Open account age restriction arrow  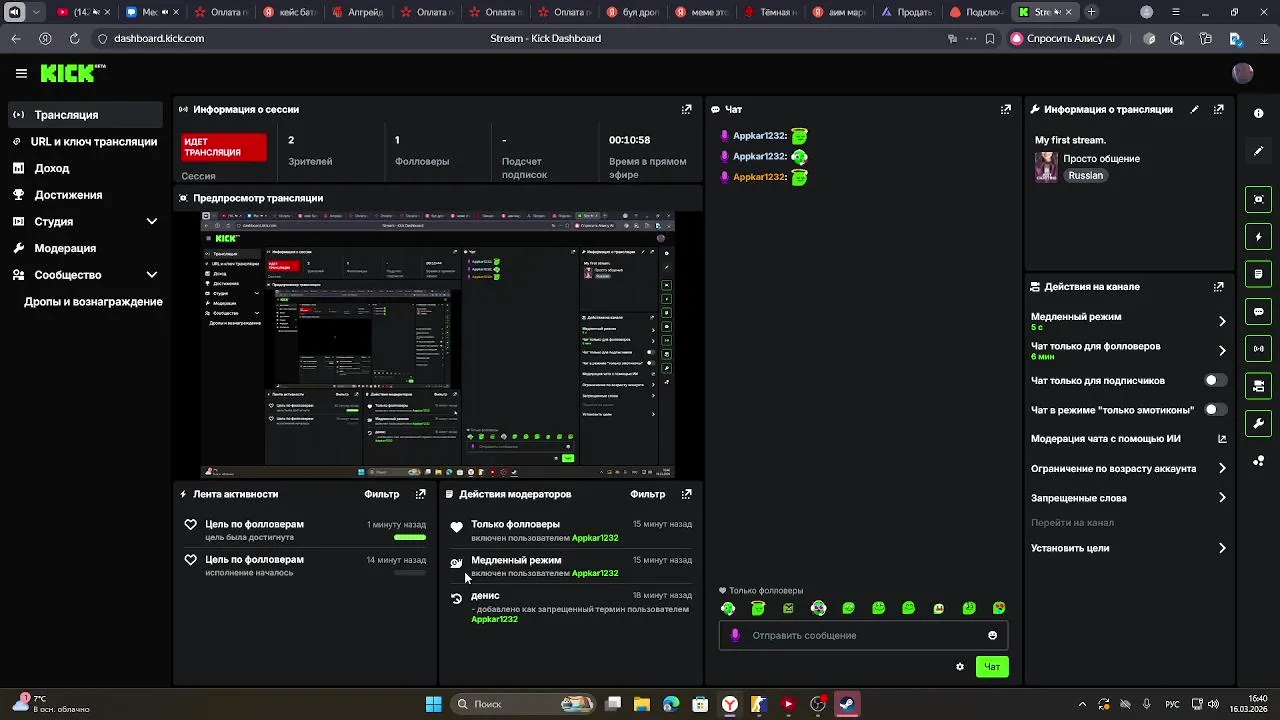pos(1222,468)
